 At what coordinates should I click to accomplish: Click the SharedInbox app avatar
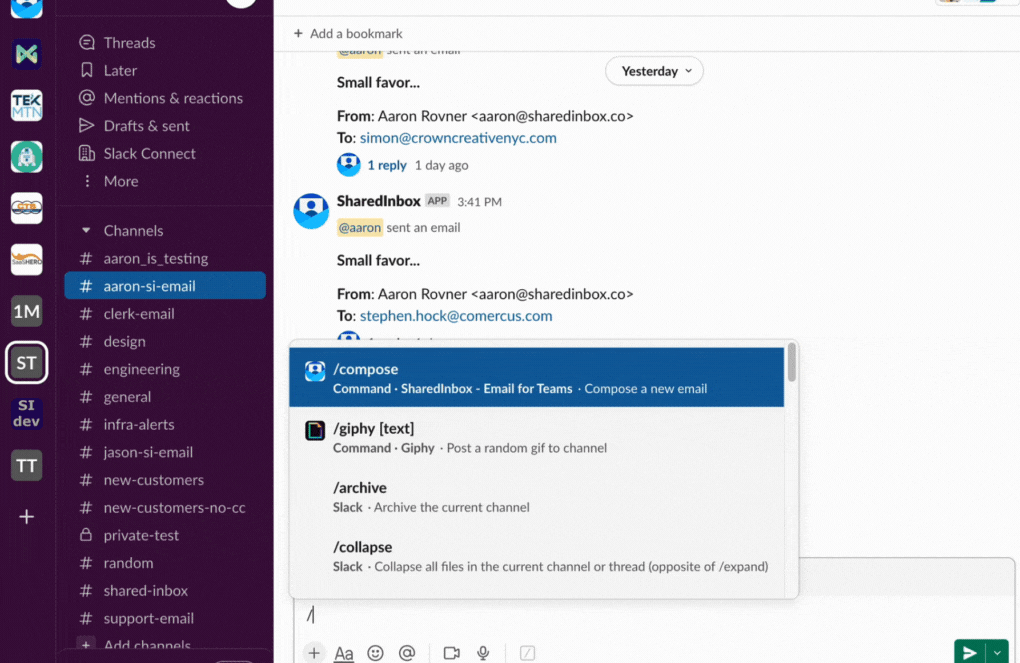click(311, 211)
